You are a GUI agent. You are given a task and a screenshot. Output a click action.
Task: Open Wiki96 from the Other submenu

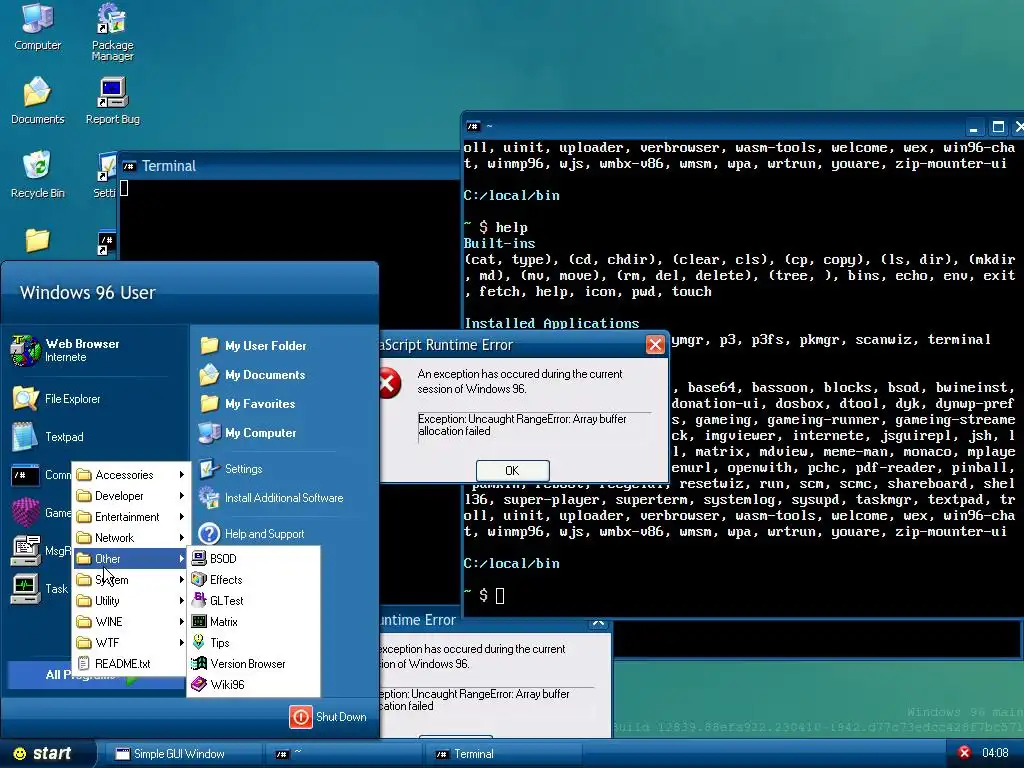tap(253, 684)
